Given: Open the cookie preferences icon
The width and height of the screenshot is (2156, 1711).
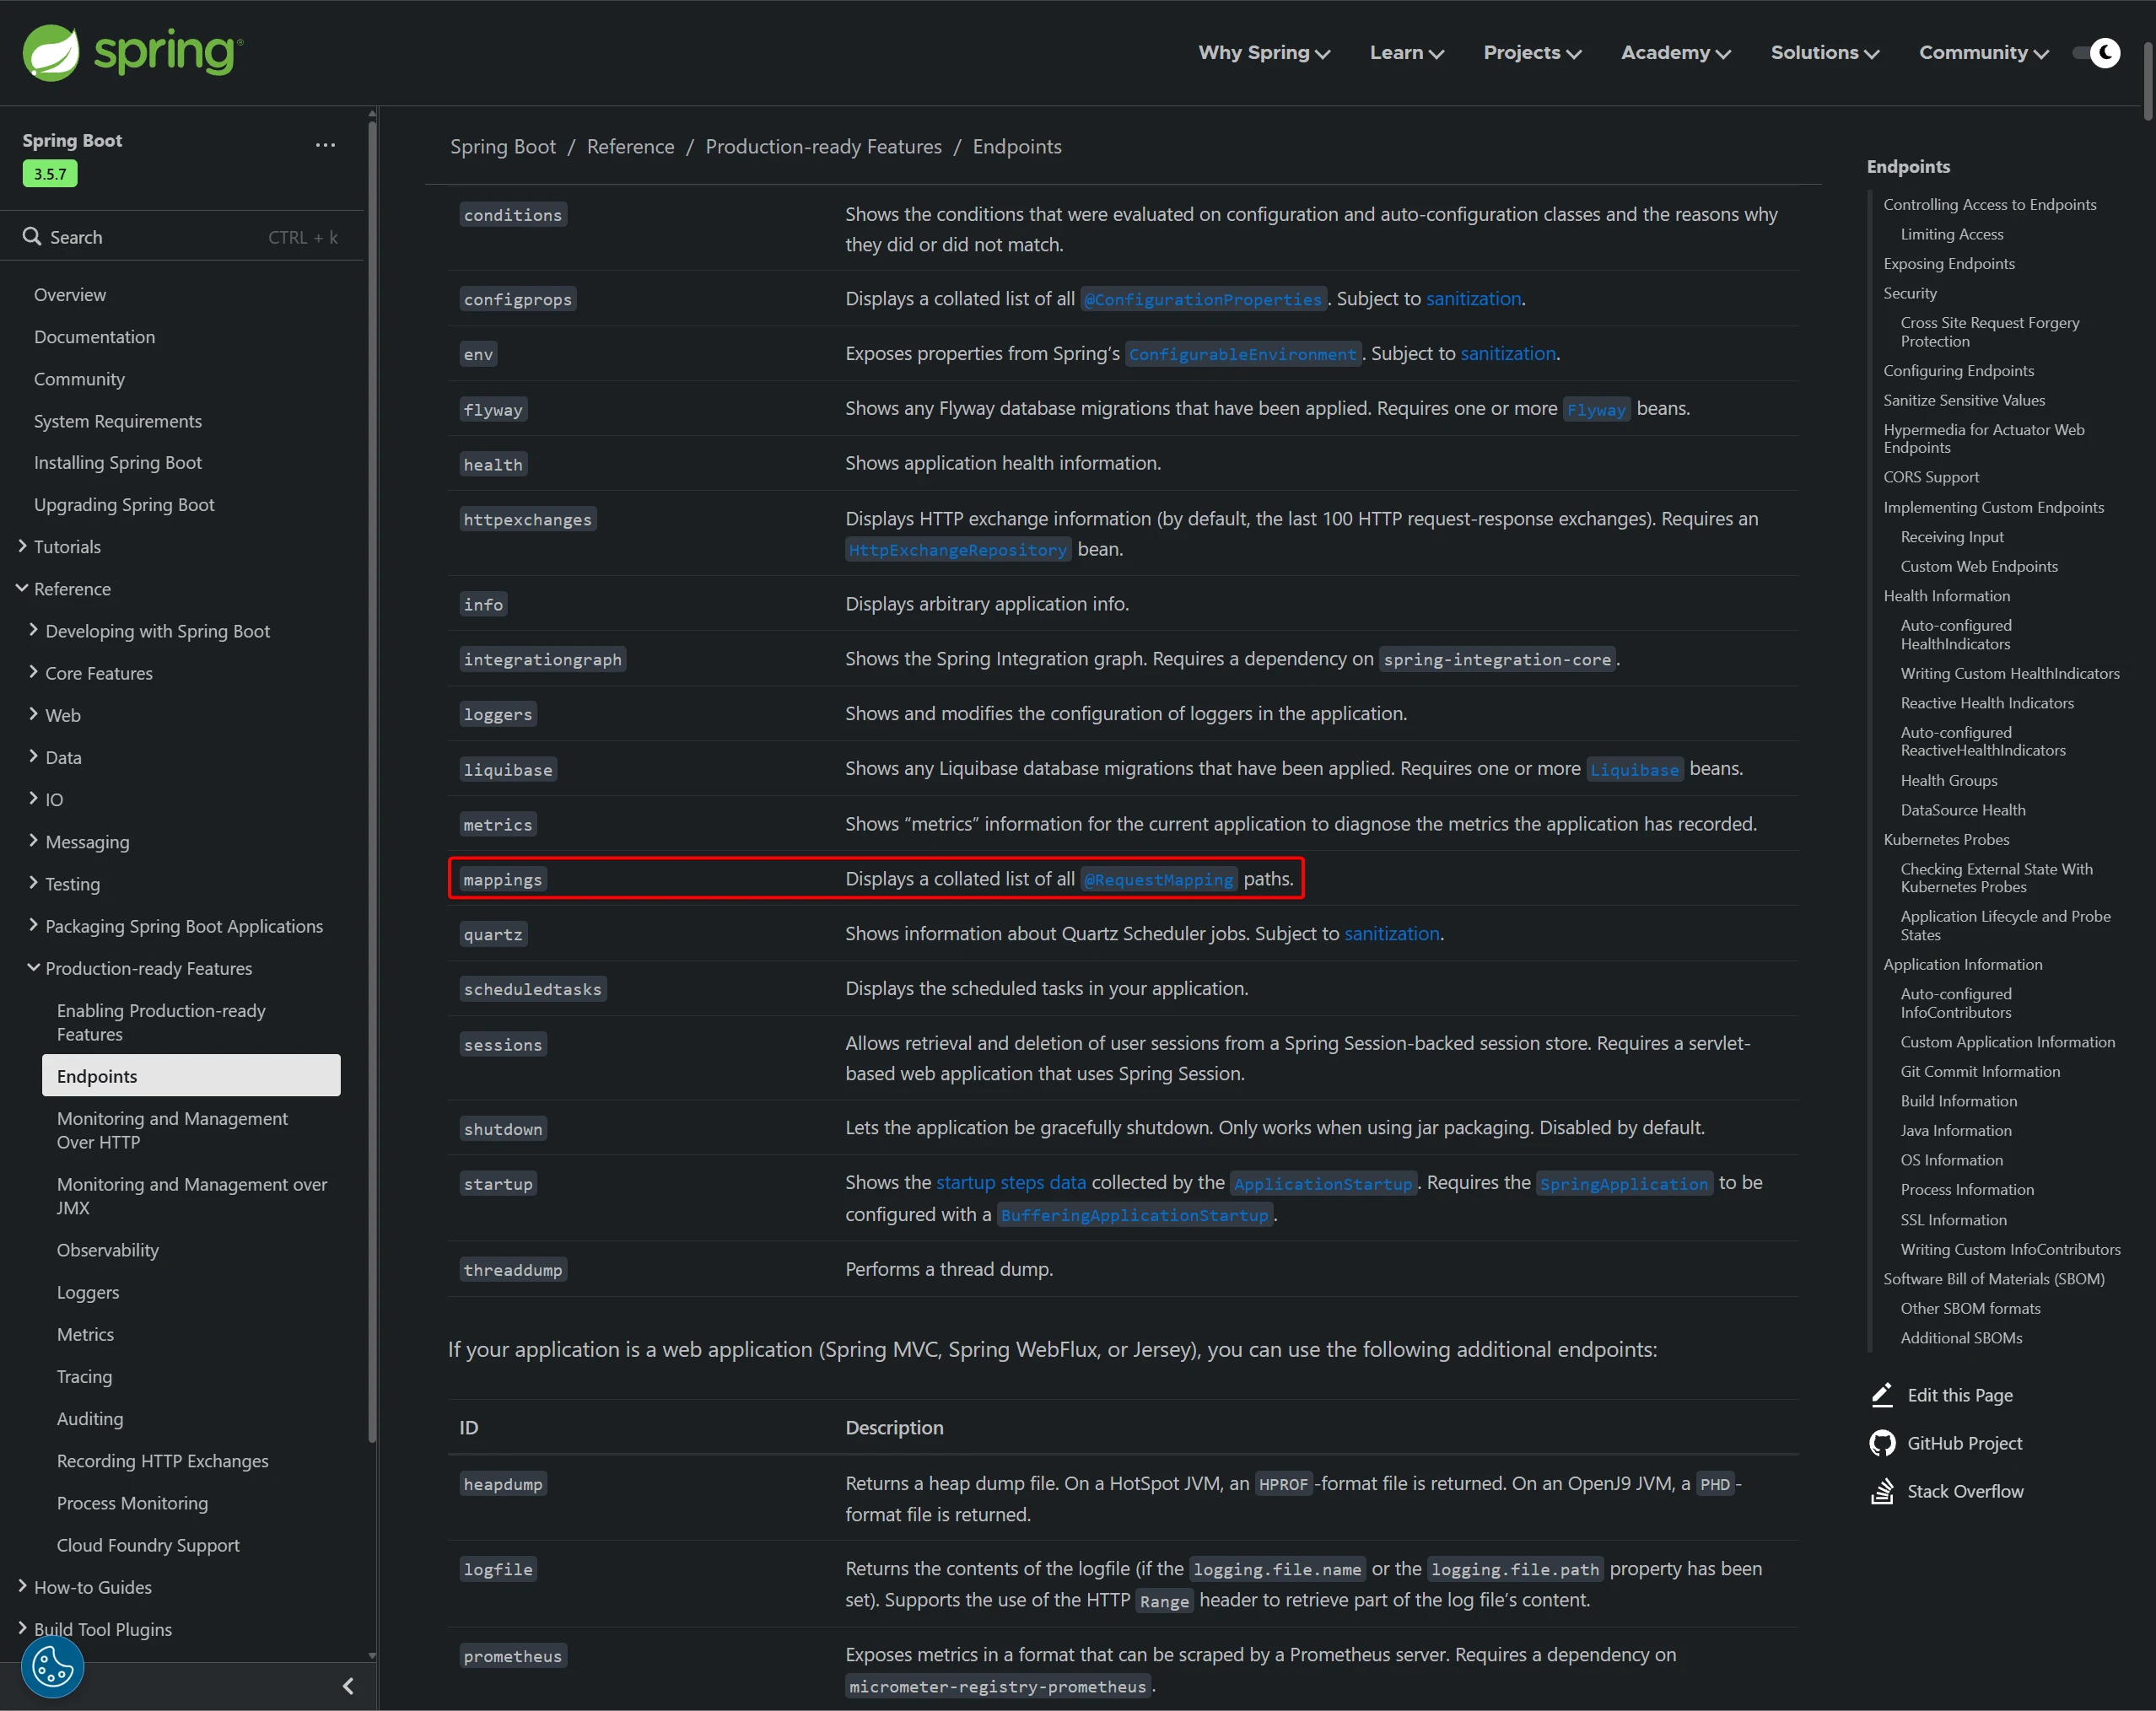Looking at the screenshot, I should (x=52, y=1666).
